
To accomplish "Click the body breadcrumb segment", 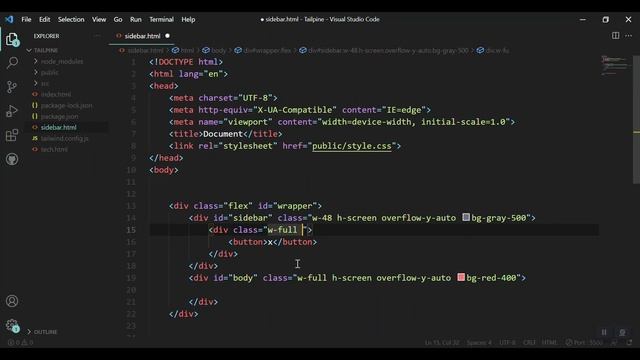I will click(x=218, y=51).
